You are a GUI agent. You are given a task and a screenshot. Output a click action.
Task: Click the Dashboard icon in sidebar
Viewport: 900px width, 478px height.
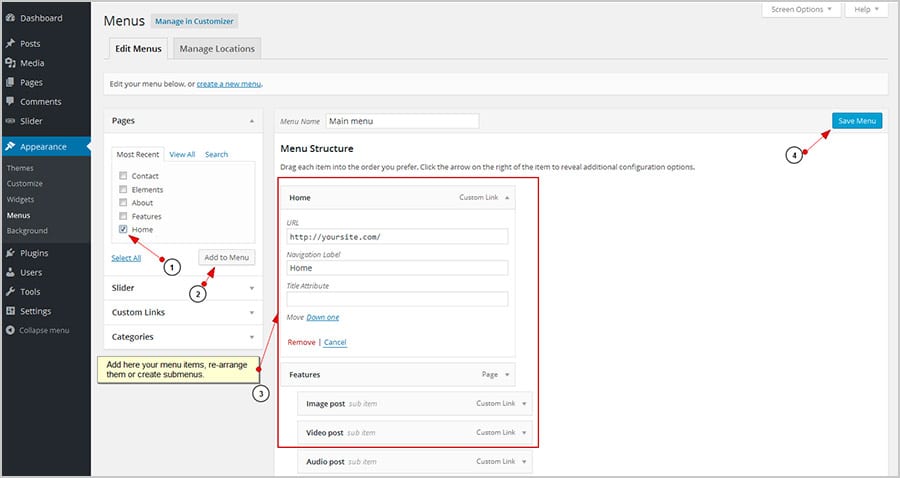(x=10, y=18)
